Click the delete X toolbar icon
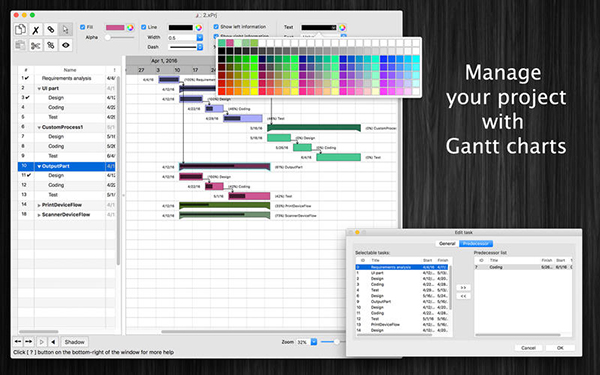The height and width of the screenshot is (375, 600). pos(36,30)
